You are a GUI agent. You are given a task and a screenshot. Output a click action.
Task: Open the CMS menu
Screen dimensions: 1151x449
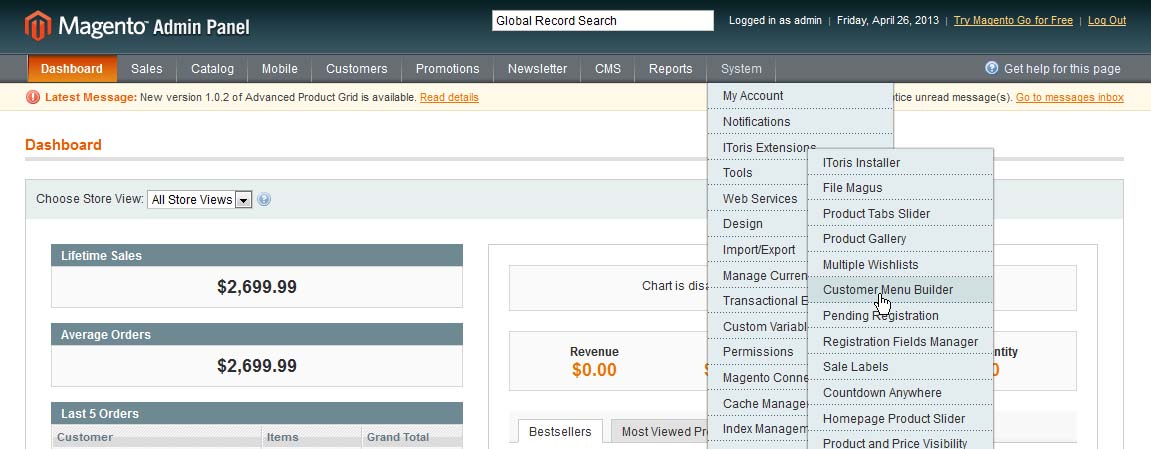pos(608,69)
